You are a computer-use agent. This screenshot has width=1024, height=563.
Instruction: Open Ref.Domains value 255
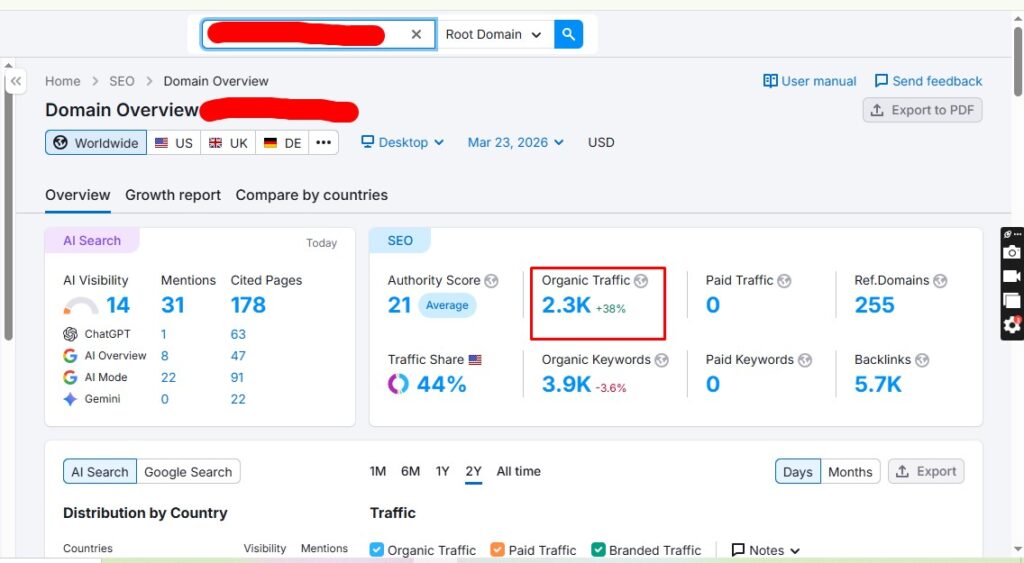pos(874,305)
